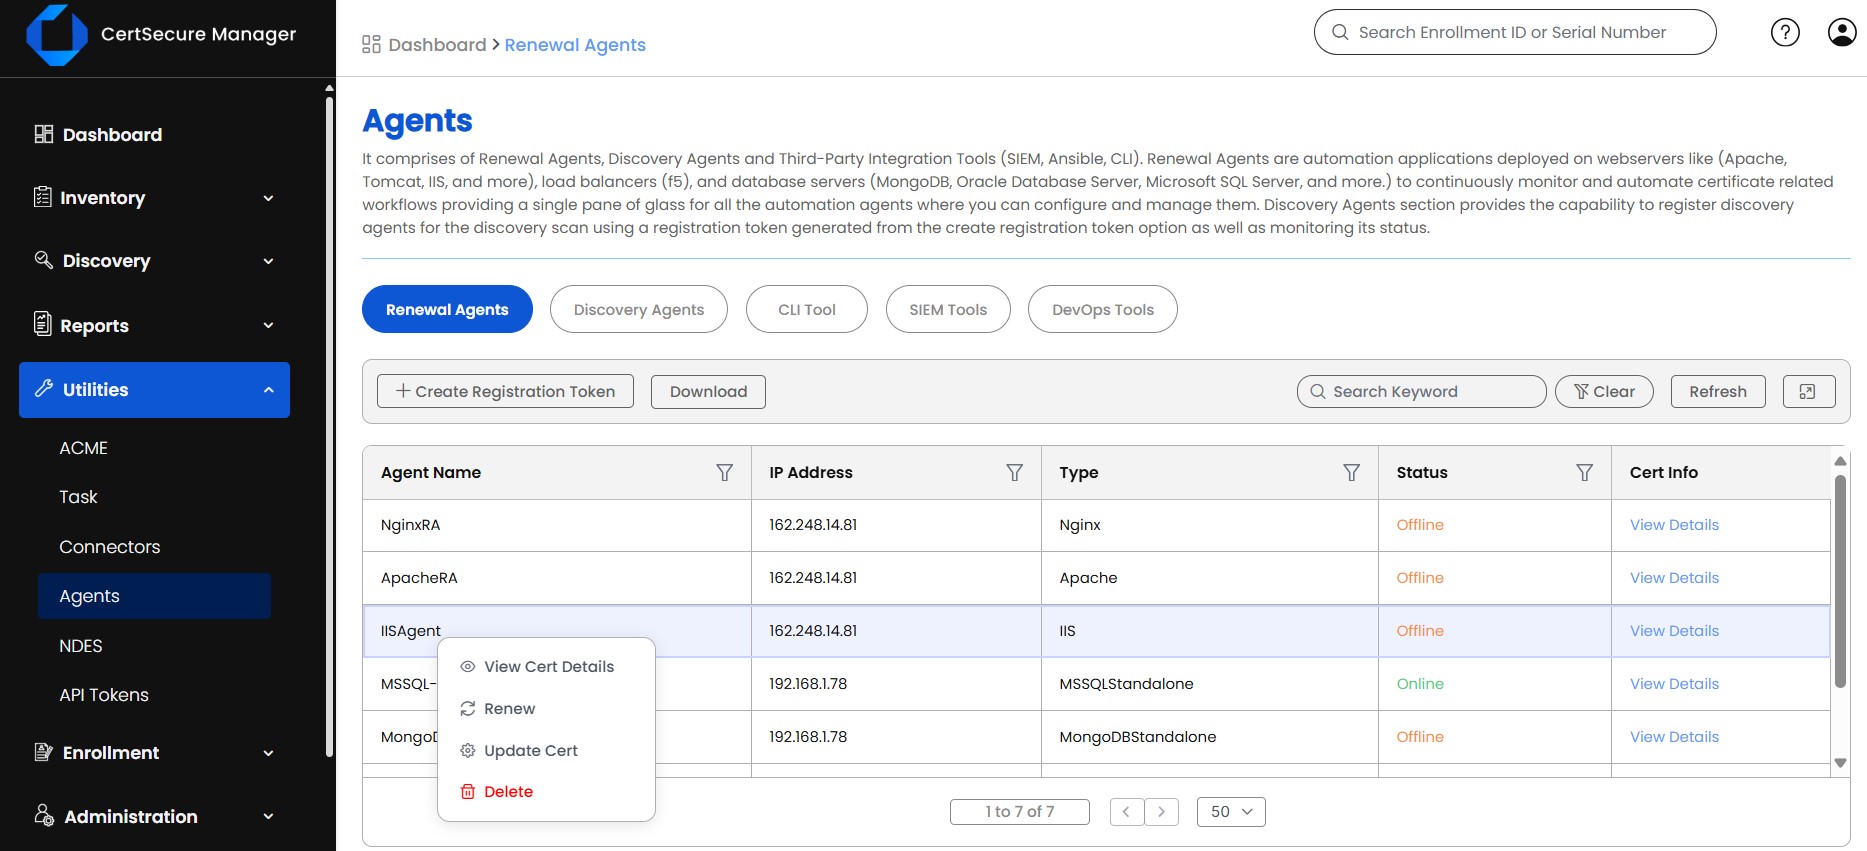
Task: Go to the previous page arrow
Action: 1127,812
